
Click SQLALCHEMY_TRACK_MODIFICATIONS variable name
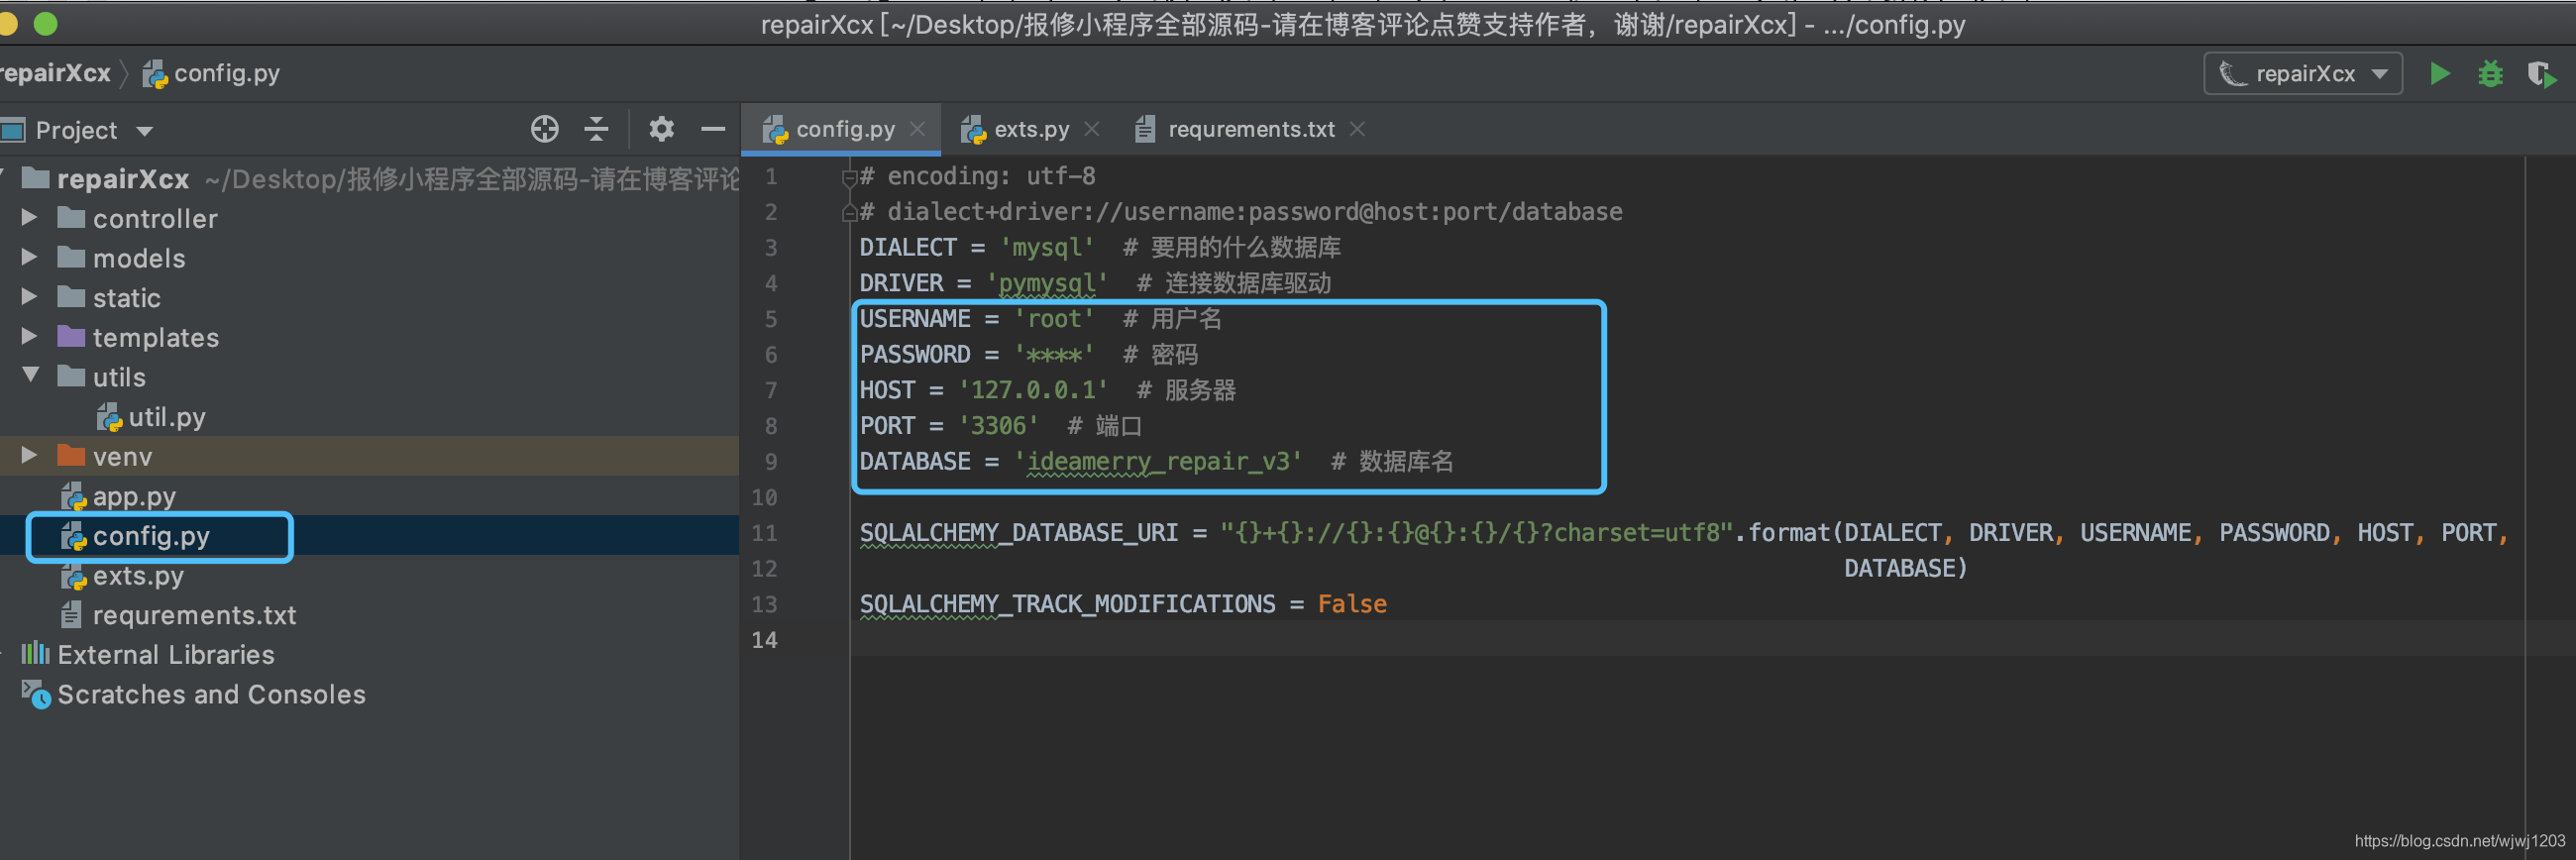tap(1067, 605)
